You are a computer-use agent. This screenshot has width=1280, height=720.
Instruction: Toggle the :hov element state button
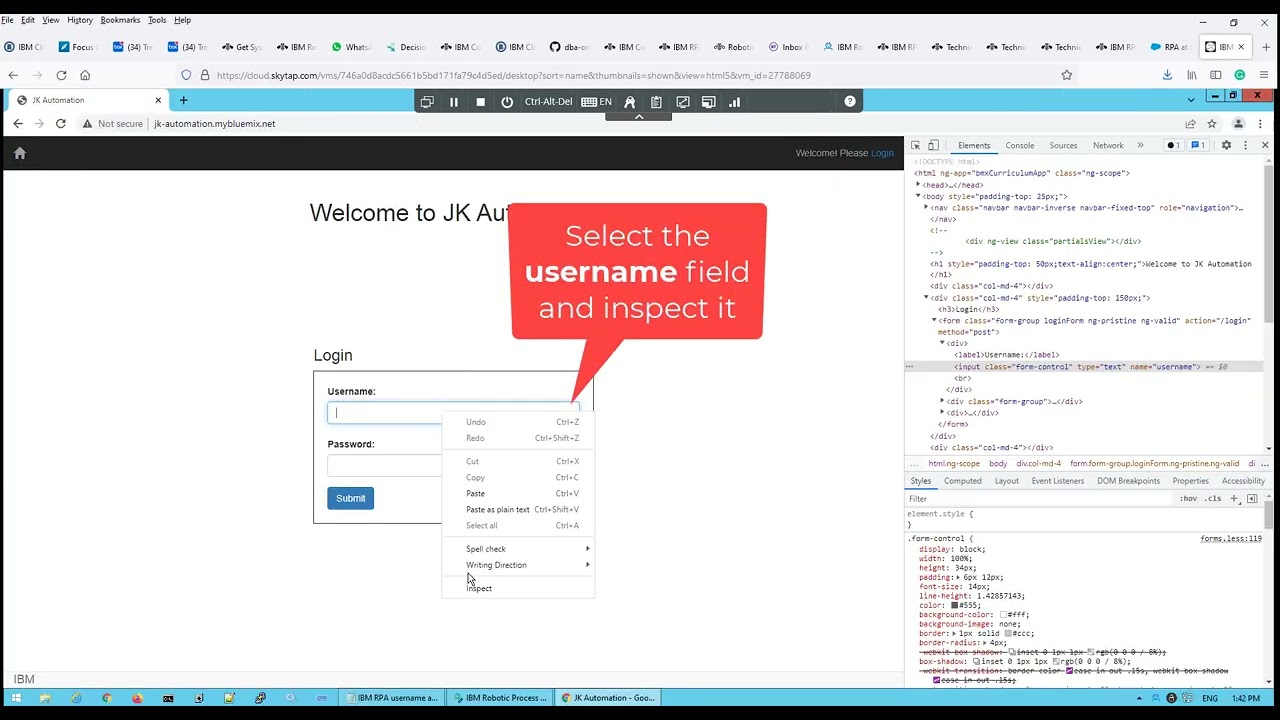coord(1188,498)
